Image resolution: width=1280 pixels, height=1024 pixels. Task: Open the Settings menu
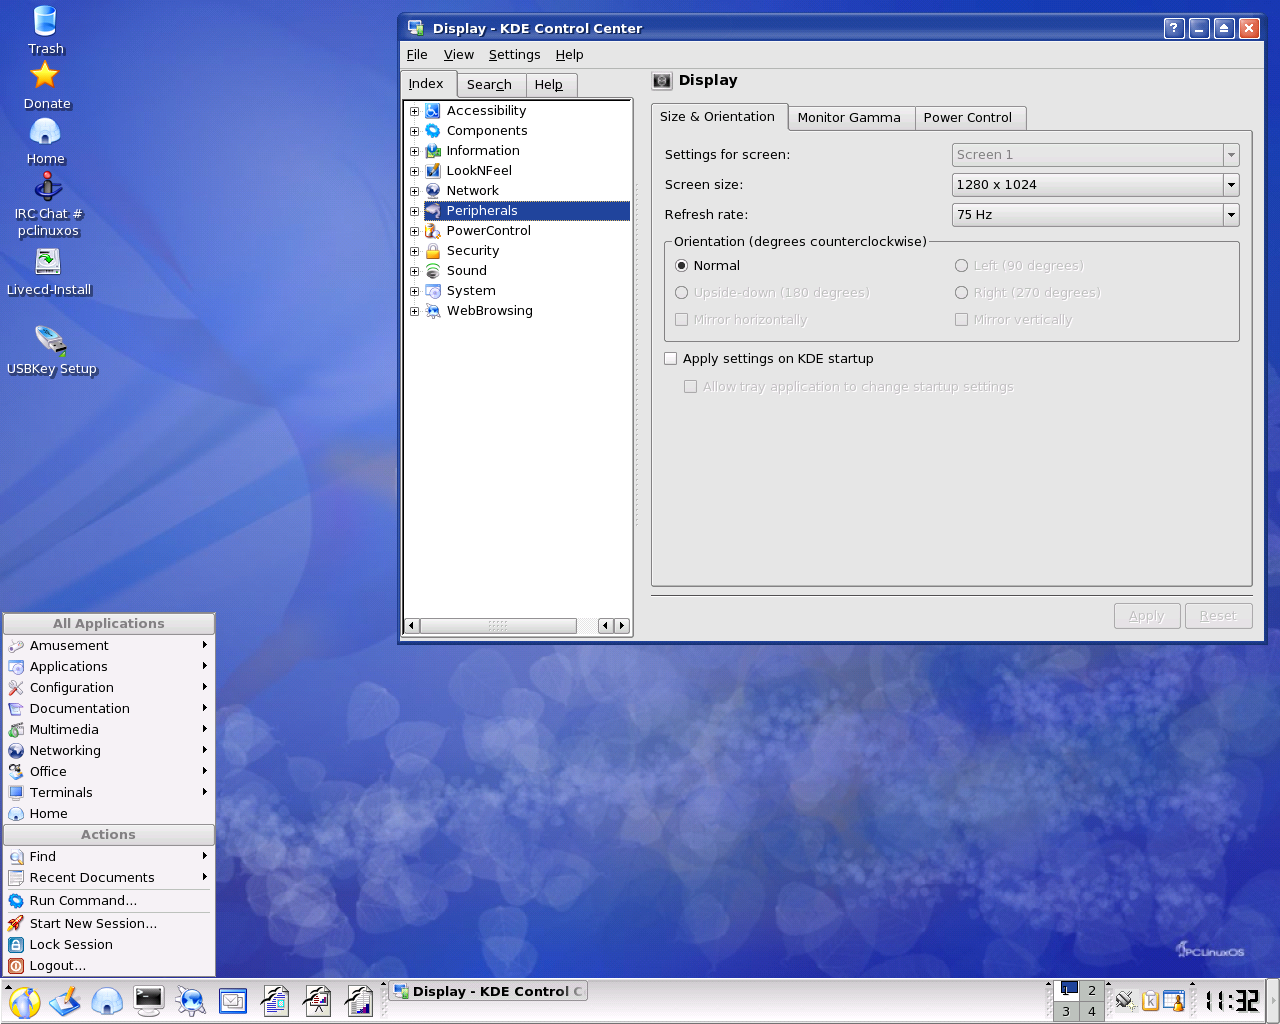(514, 55)
